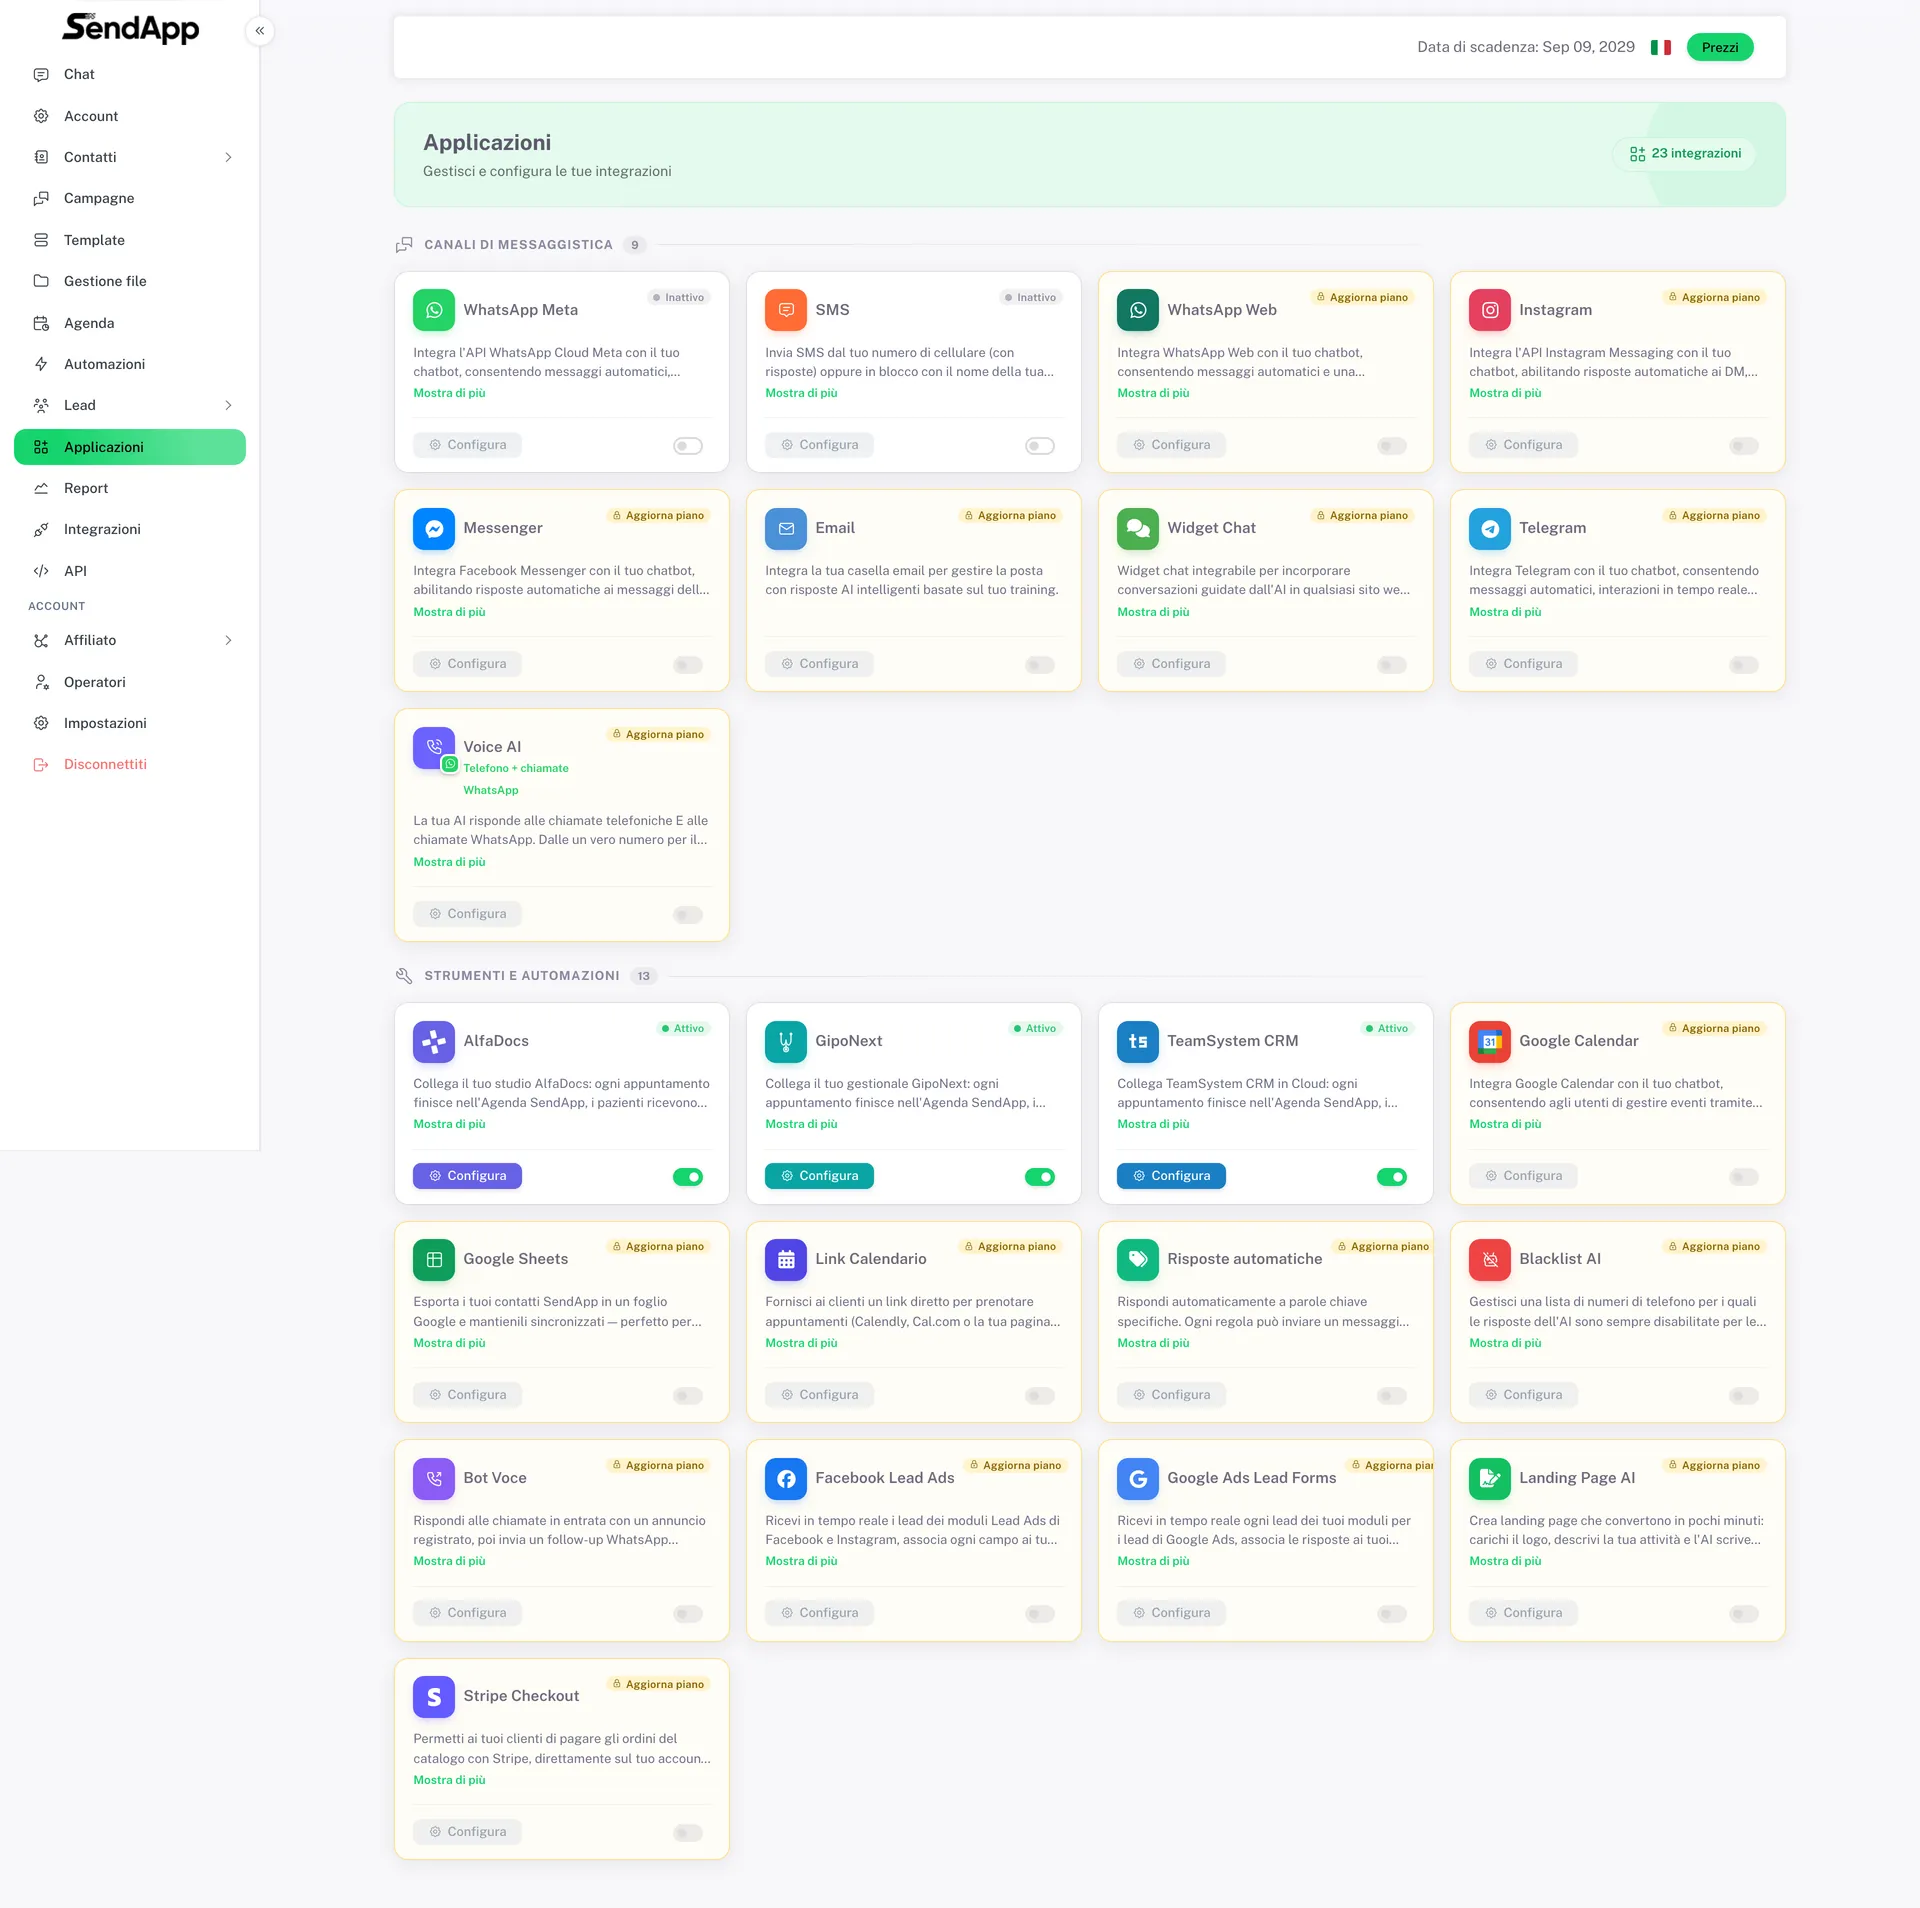This screenshot has height=1908, width=1920.
Task: Toggle the WhatsApp Web switch
Action: tap(1392, 446)
